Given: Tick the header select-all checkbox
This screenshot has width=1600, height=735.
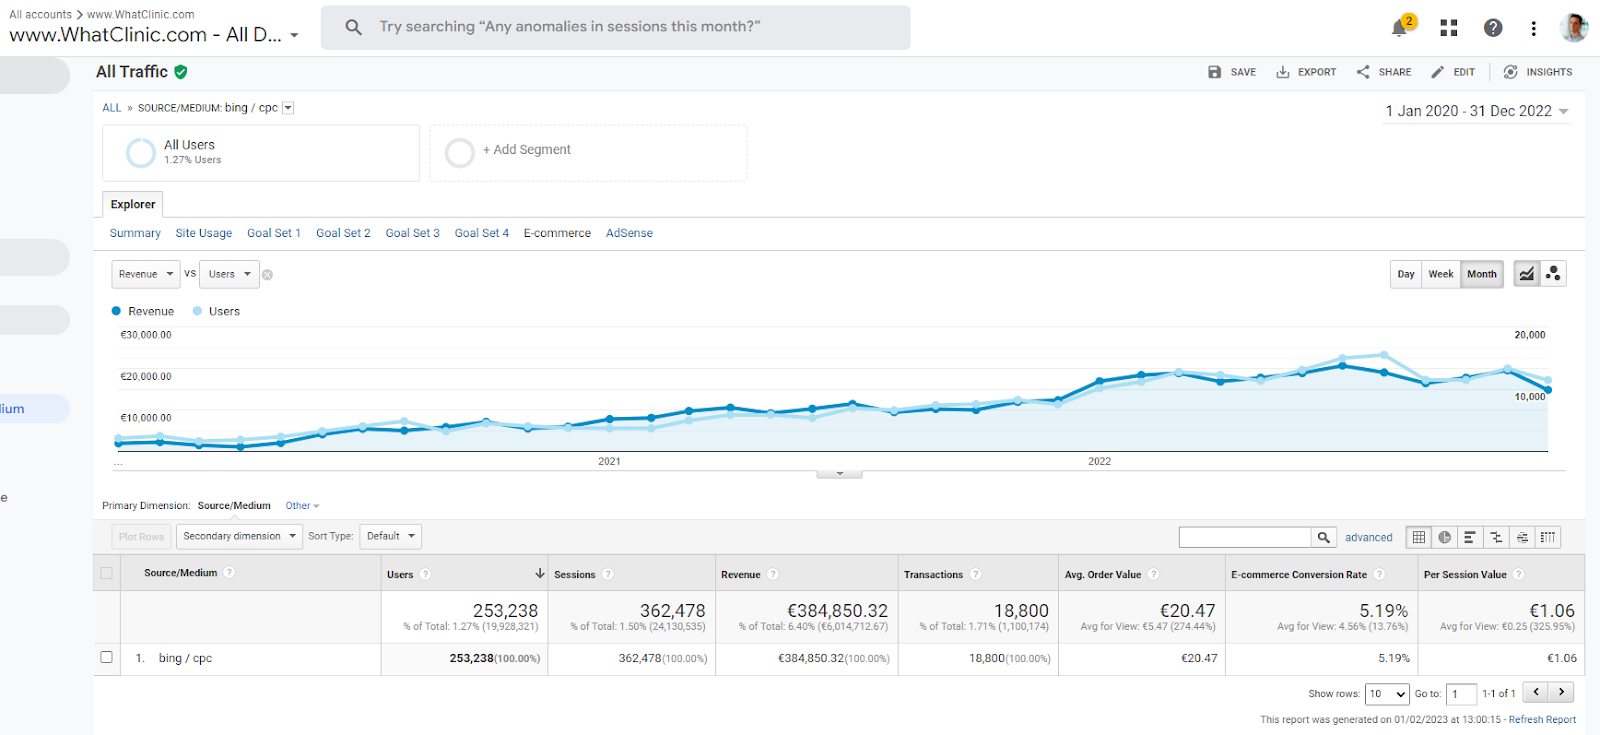Looking at the screenshot, I should click(x=106, y=573).
